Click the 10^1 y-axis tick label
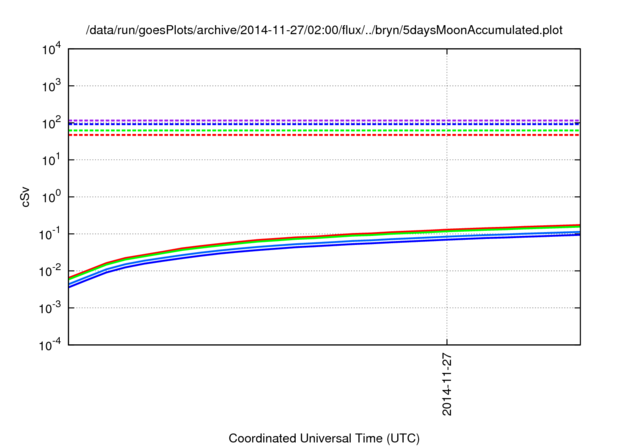The width and height of the screenshot is (640, 448). pyautogui.click(x=52, y=160)
